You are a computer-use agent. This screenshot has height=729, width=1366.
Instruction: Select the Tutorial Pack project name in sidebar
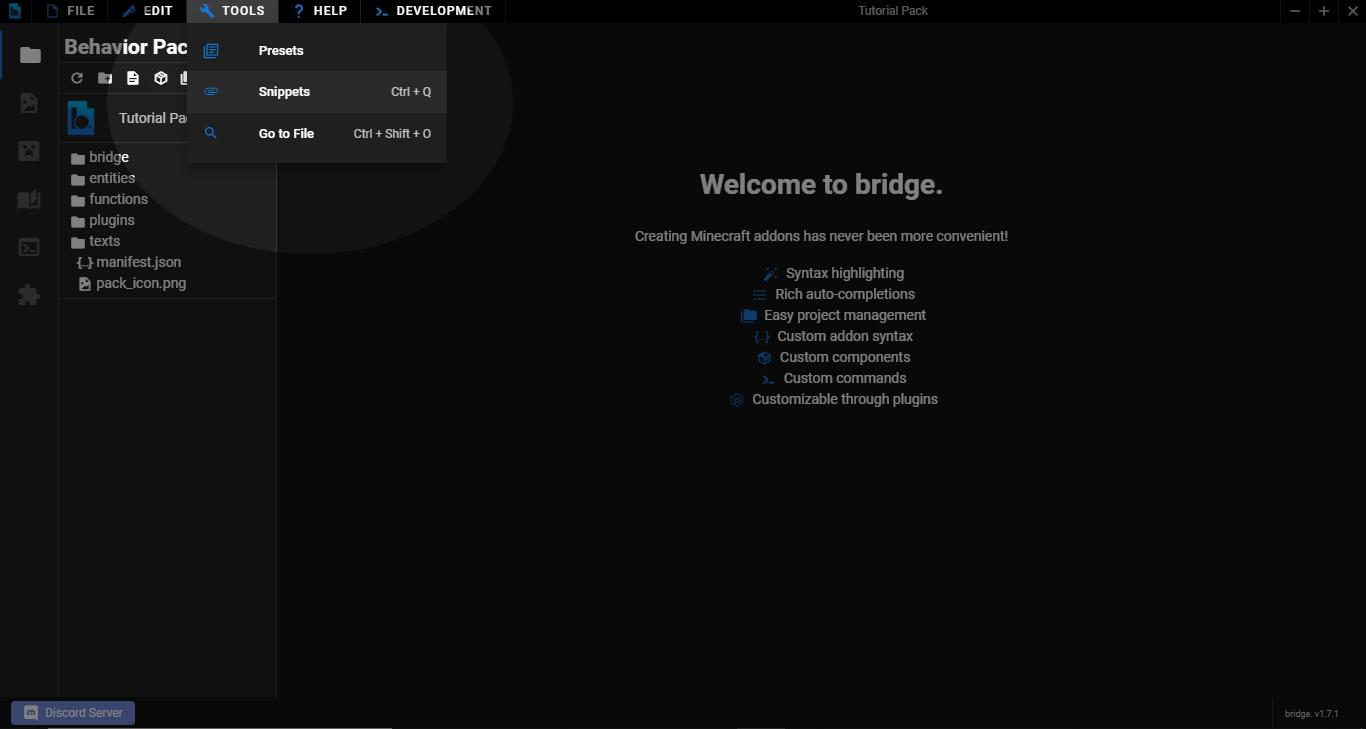(153, 118)
